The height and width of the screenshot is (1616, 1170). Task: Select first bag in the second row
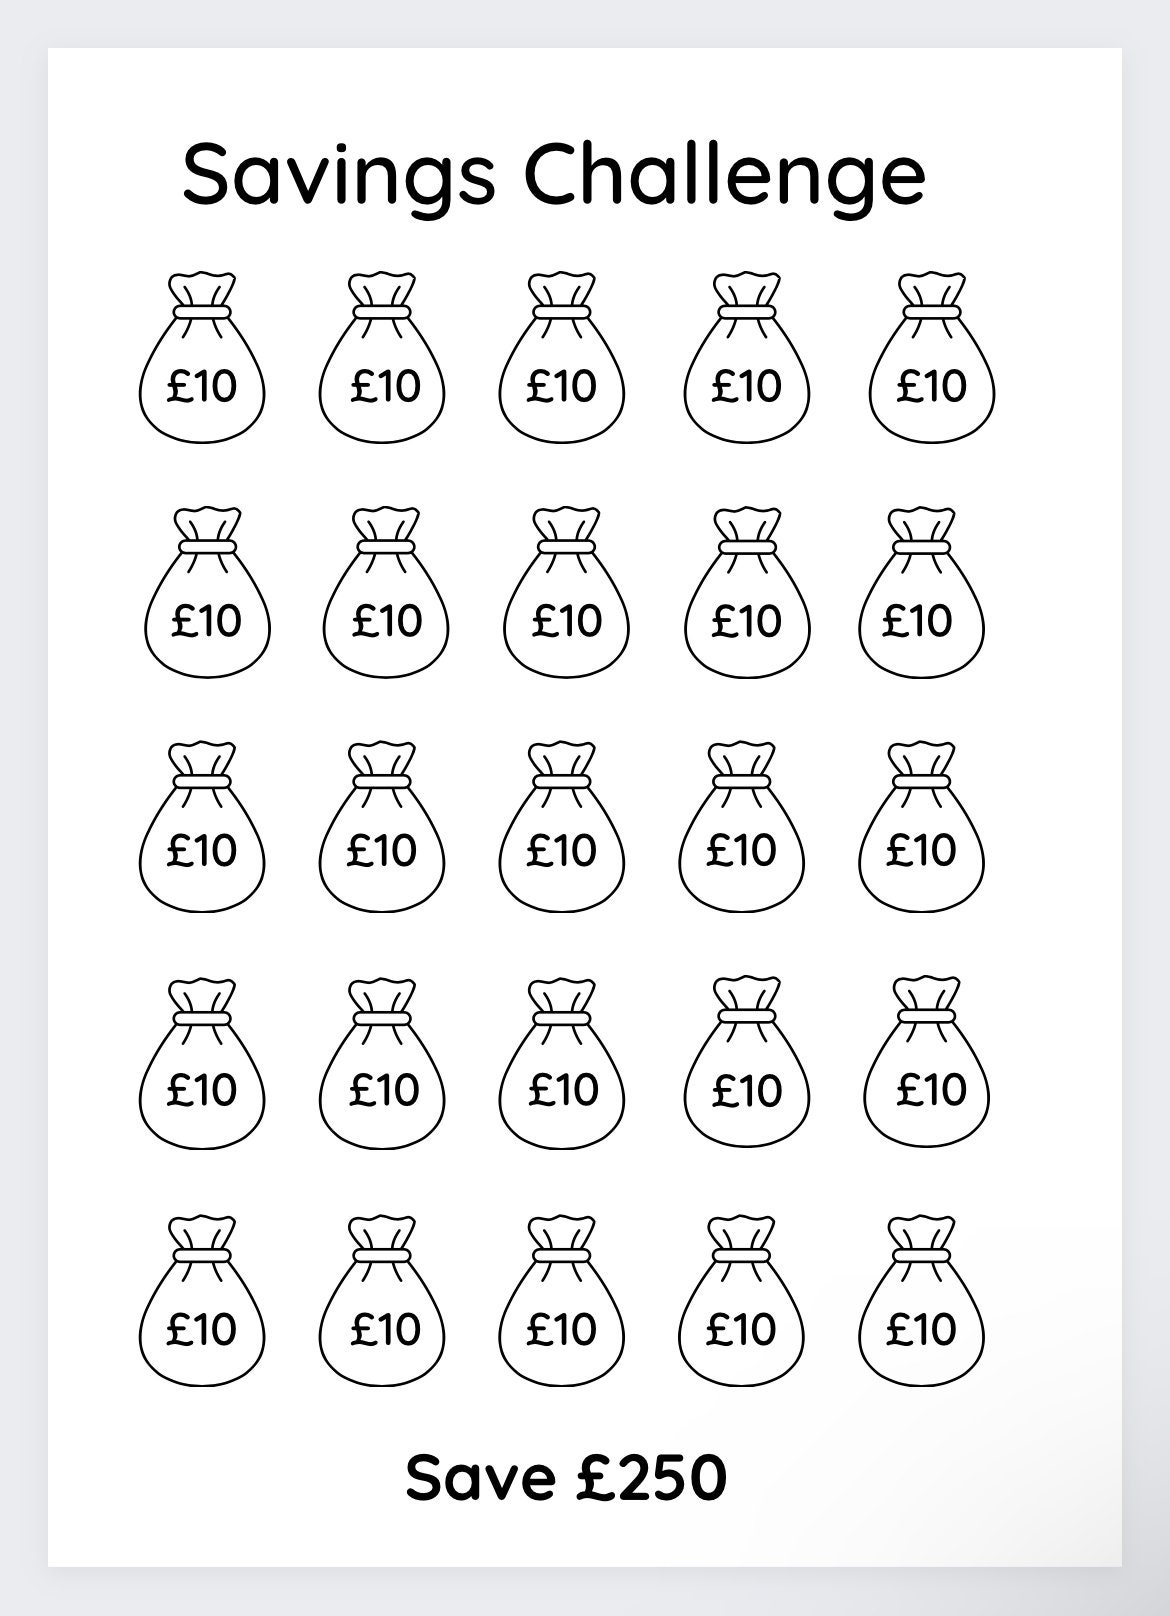click(208, 593)
